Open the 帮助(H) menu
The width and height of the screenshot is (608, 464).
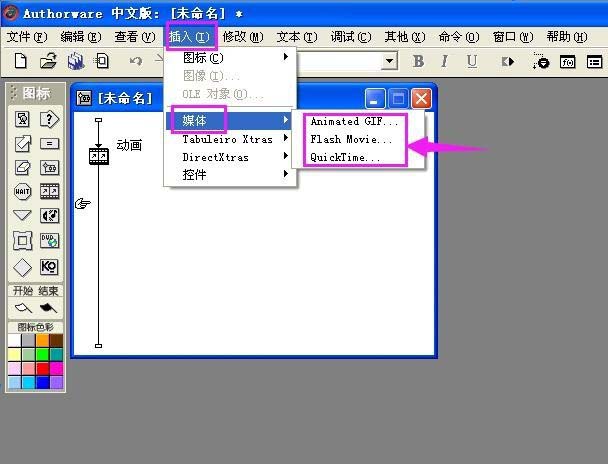pyautogui.click(x=567, y=37)
